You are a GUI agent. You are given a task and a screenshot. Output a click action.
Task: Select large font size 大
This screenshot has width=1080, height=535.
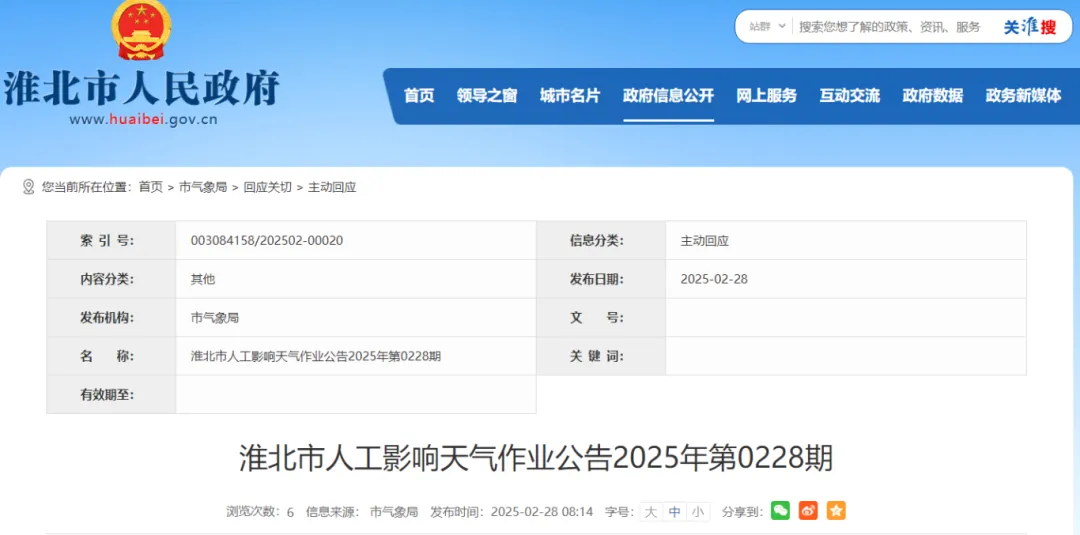tap(651, 512)
